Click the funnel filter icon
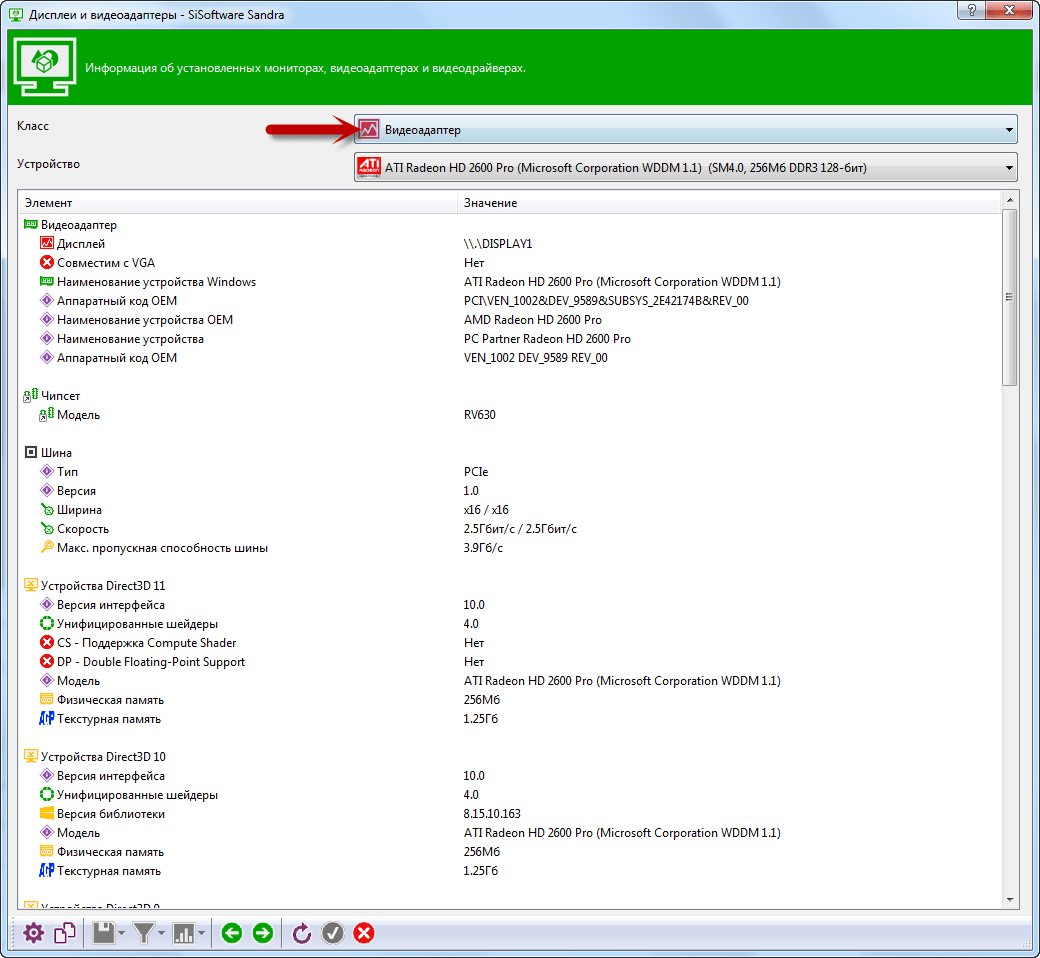 [x=144, y=933]
